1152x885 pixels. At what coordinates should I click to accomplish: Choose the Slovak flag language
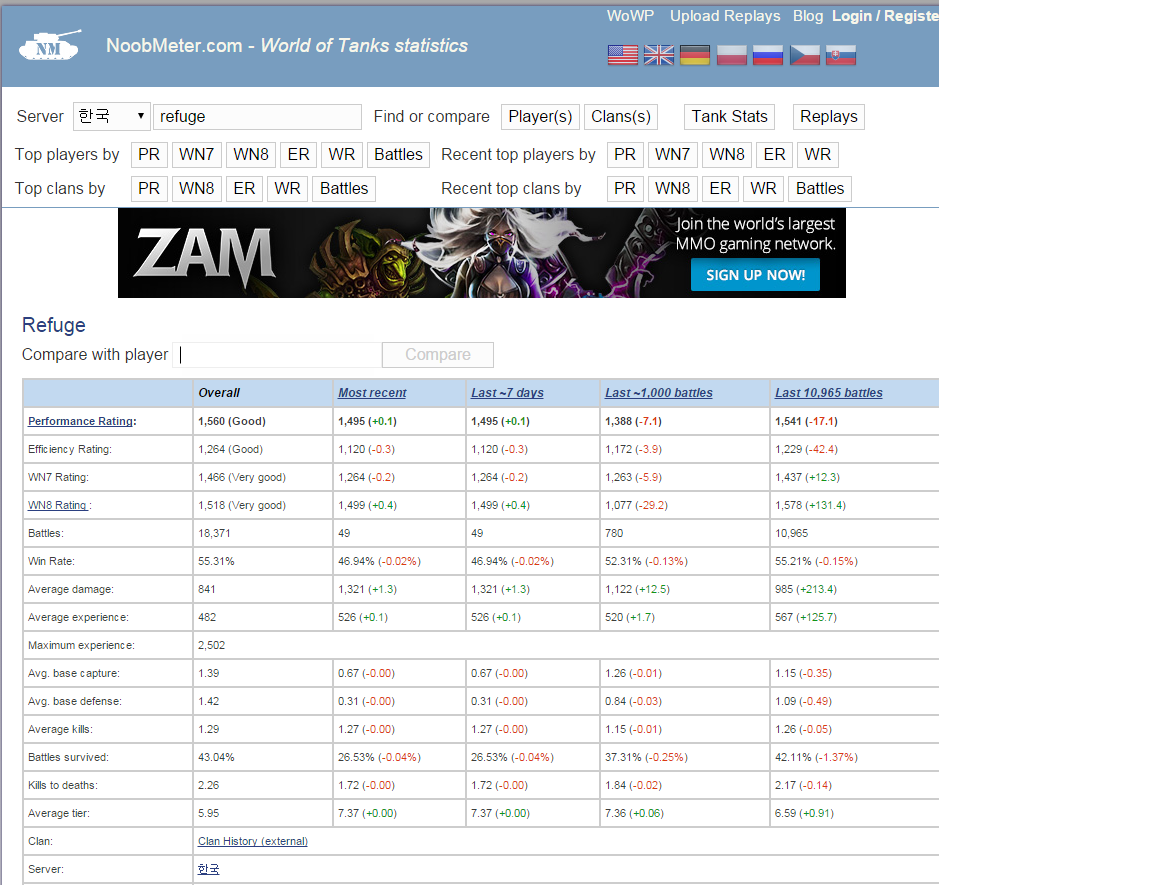(840, 55)
